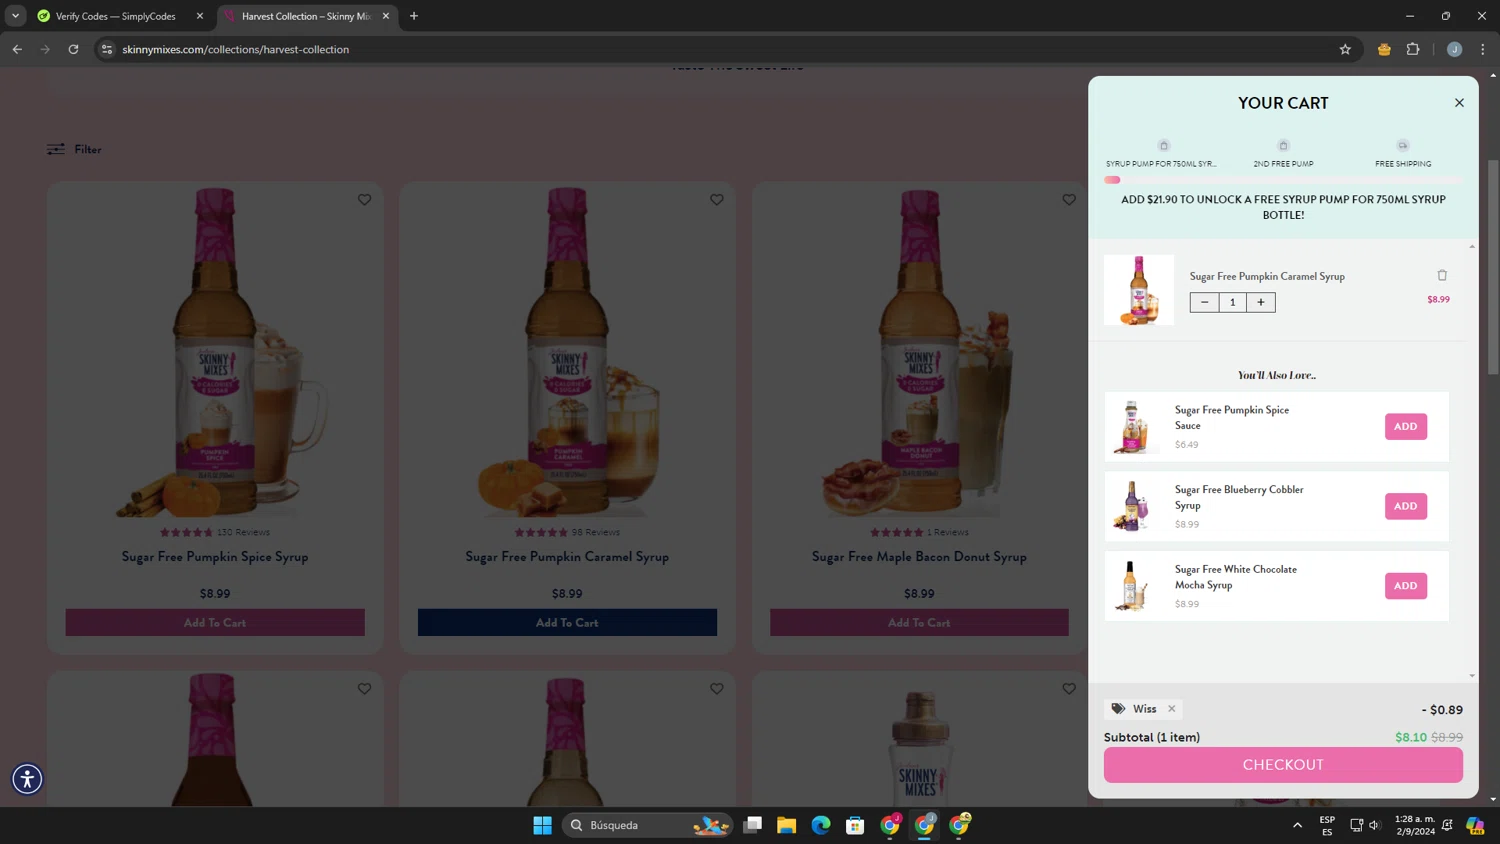Viewport: 1500px width, 844px height.
Task: Remove the Wiss discount code
Action: (1171, 709)
